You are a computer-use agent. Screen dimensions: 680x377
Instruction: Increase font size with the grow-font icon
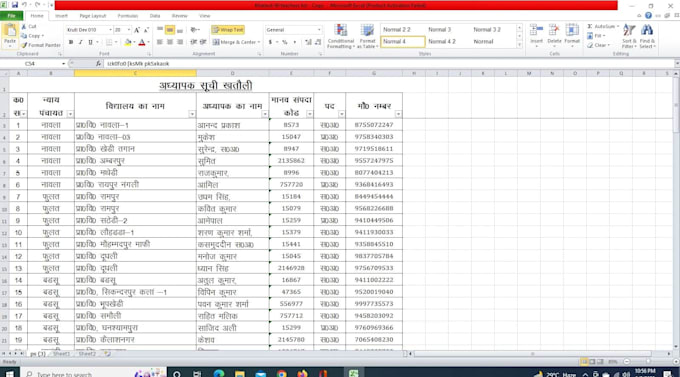tap(137, 30)
